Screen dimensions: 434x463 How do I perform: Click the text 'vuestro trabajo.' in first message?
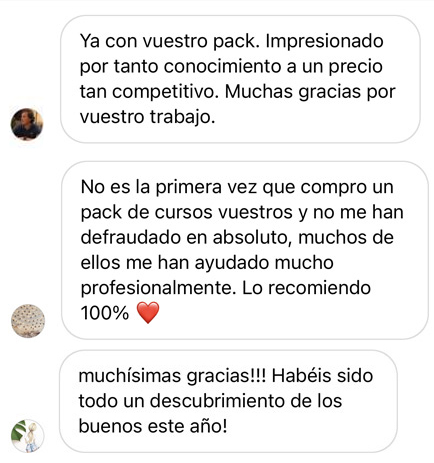148,117
